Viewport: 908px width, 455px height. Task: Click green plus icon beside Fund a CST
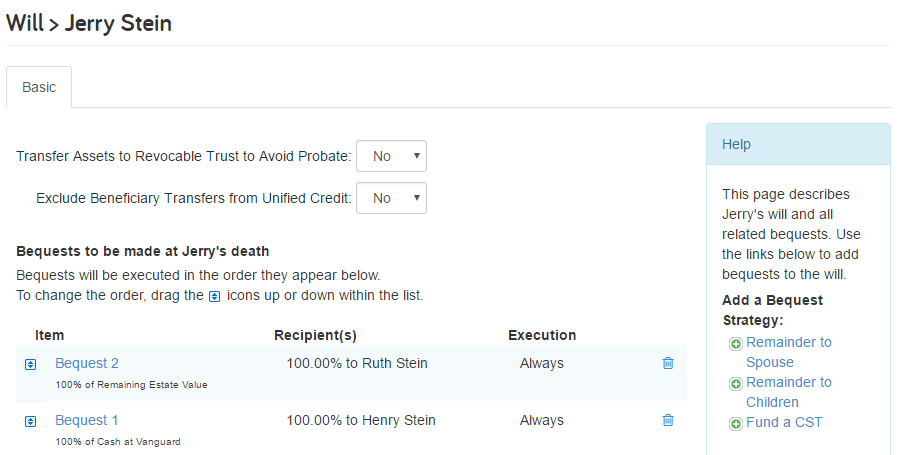pos(735,424)
